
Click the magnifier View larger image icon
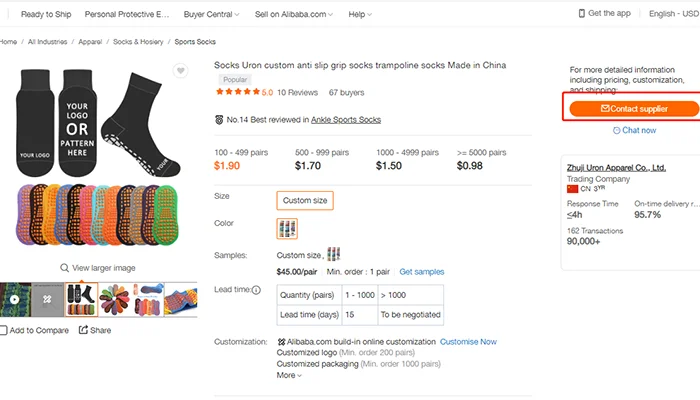point(65,268)
